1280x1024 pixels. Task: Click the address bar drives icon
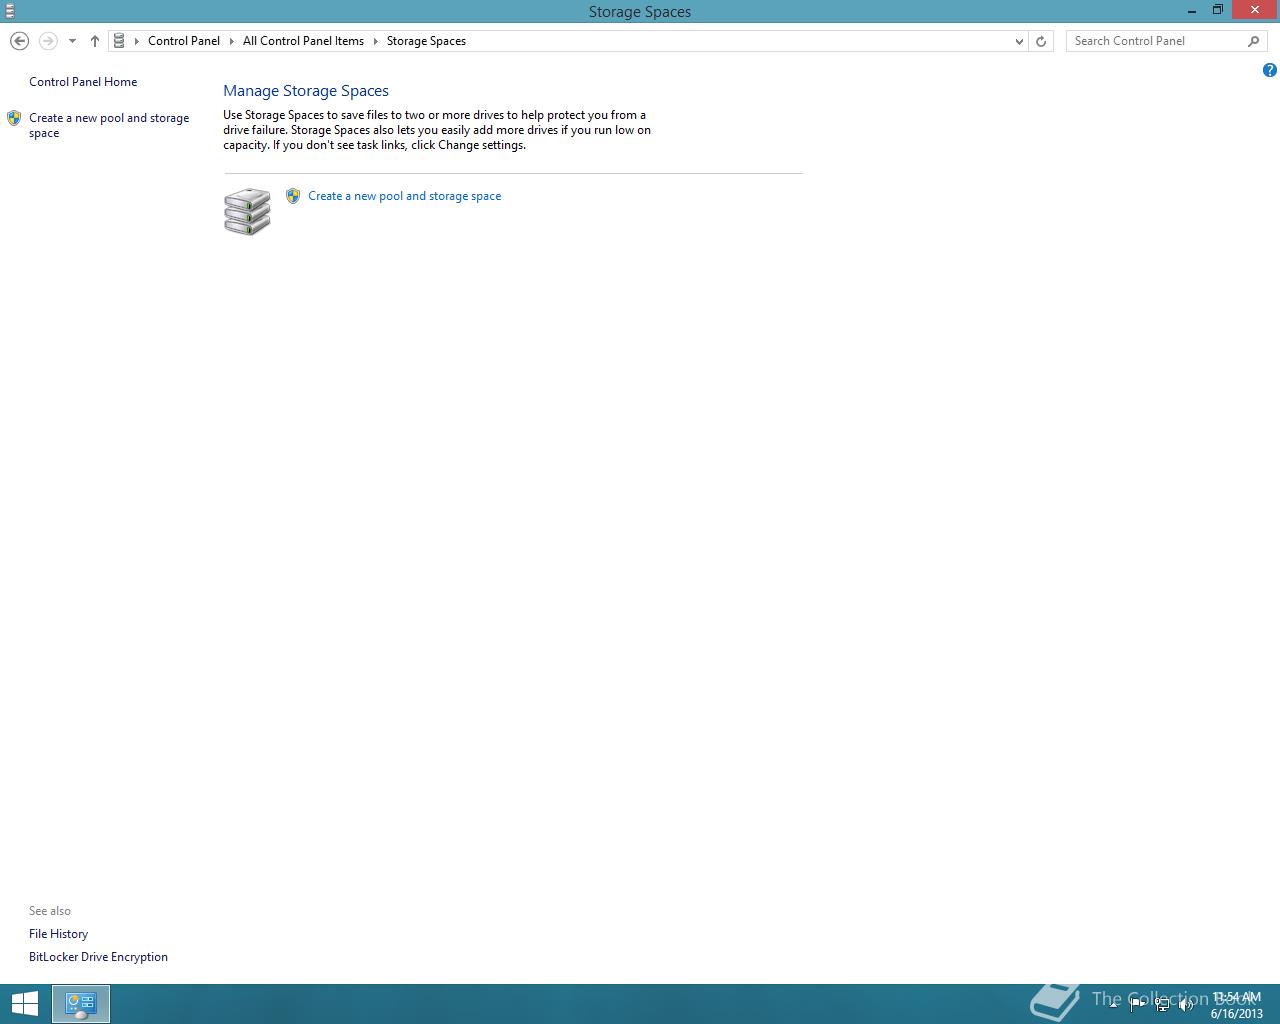pos(119,41)
